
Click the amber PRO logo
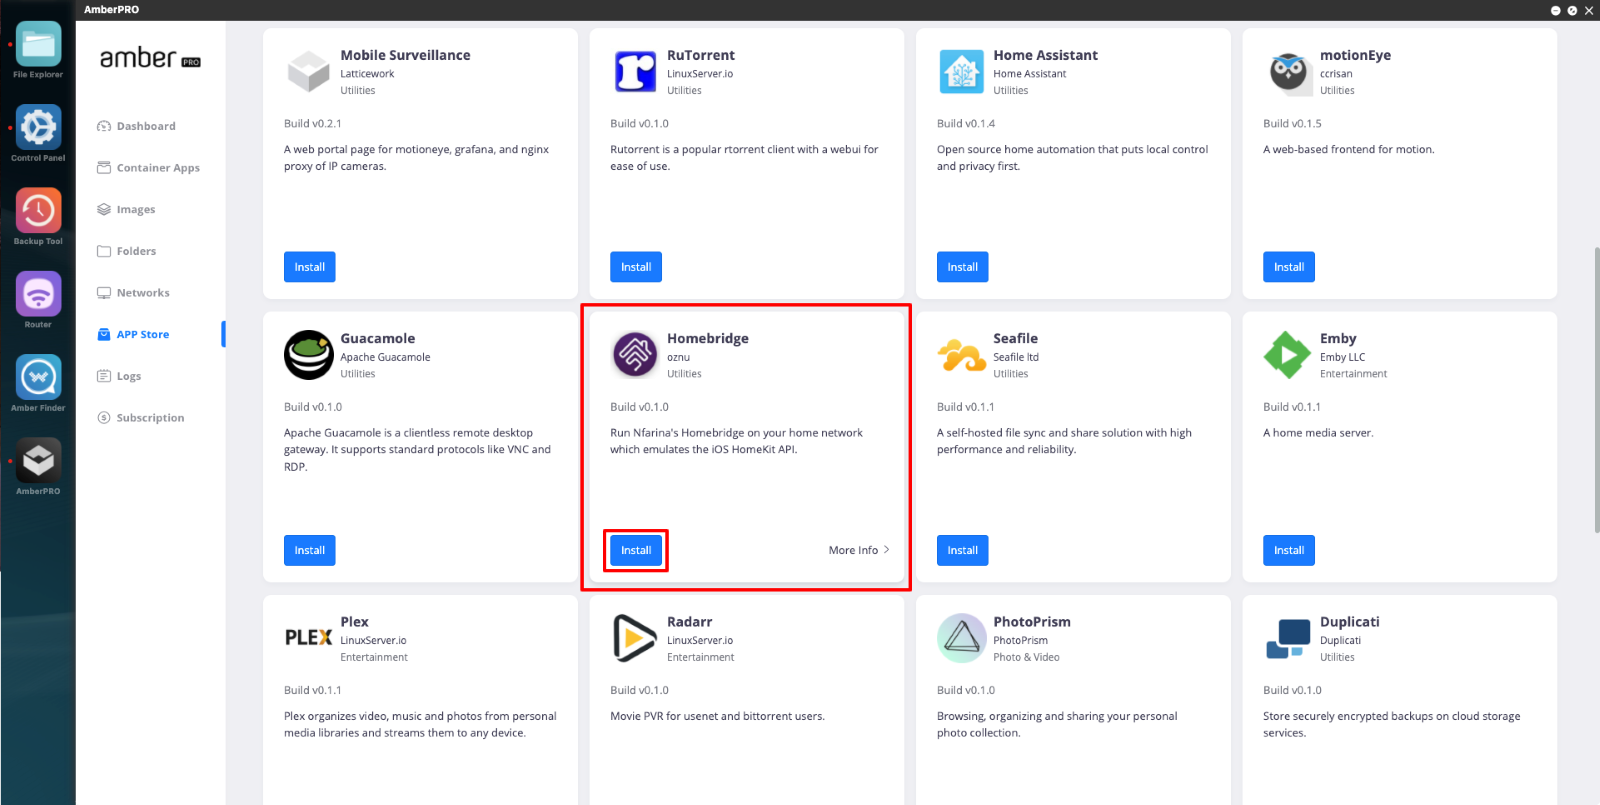tap(150, 58)
